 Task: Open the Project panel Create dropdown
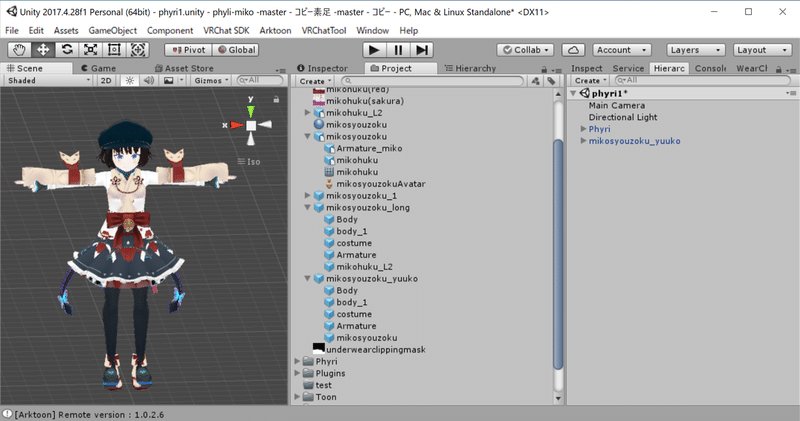coord(315,81)
